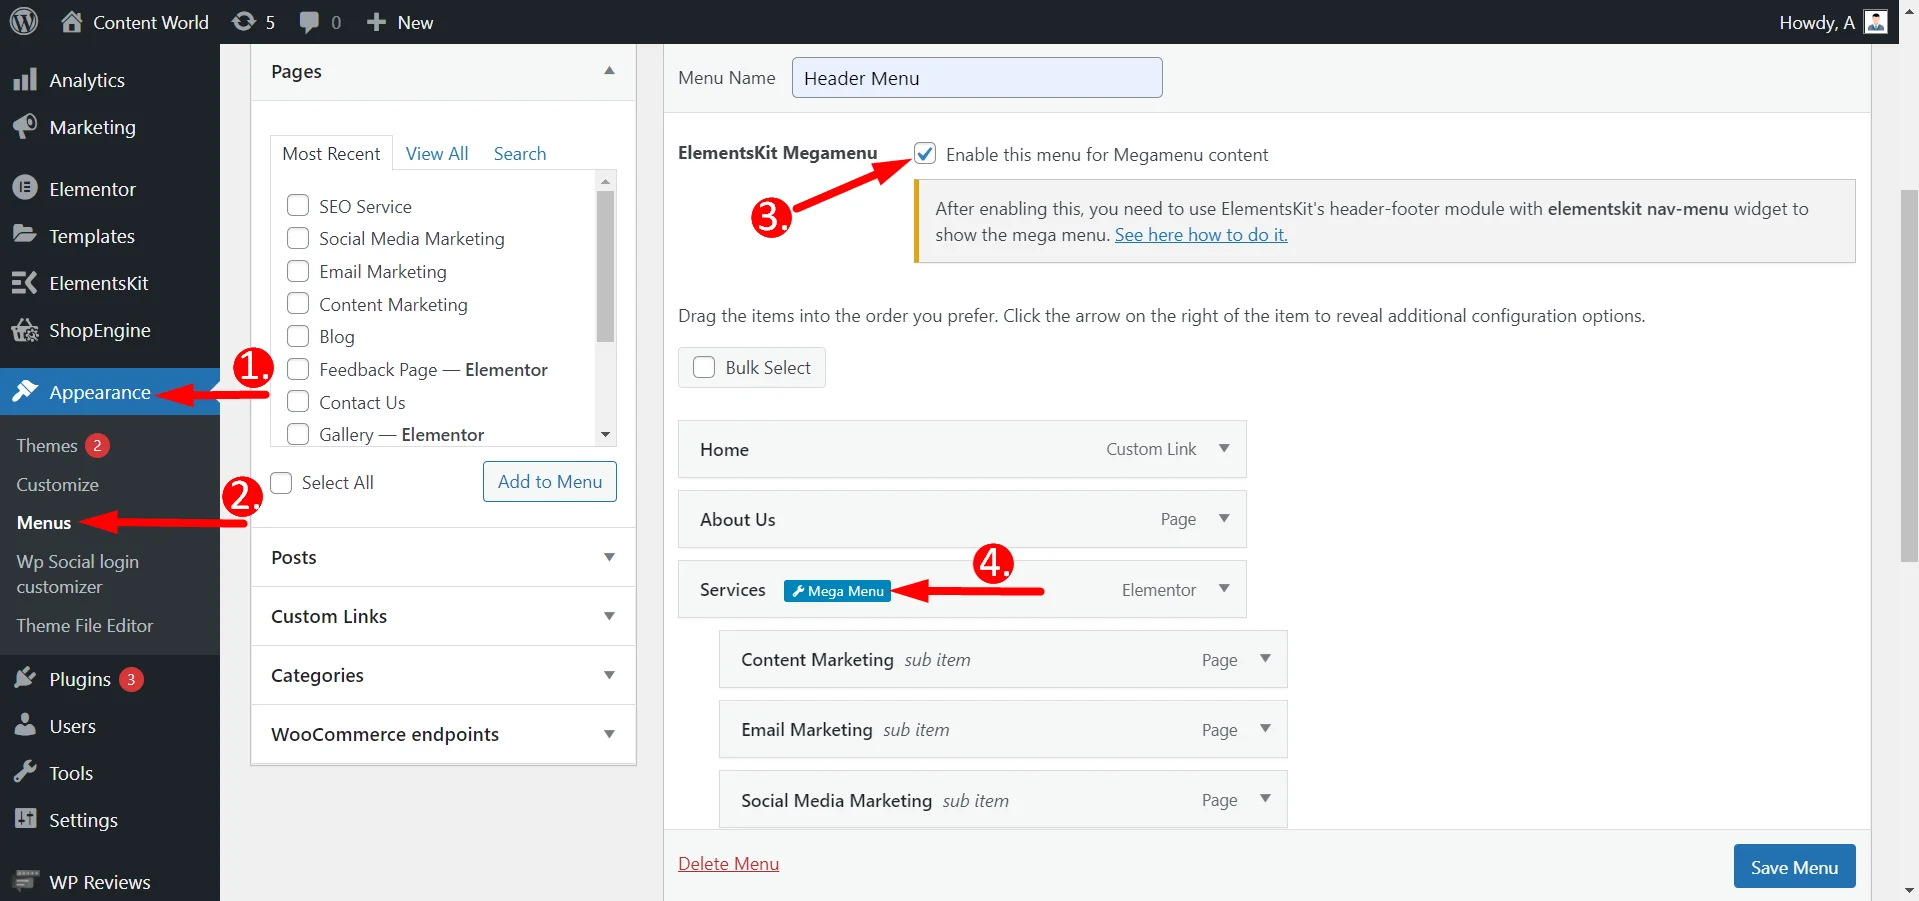
Task: Click the Delete Menu link
Action: pos(728,864)
